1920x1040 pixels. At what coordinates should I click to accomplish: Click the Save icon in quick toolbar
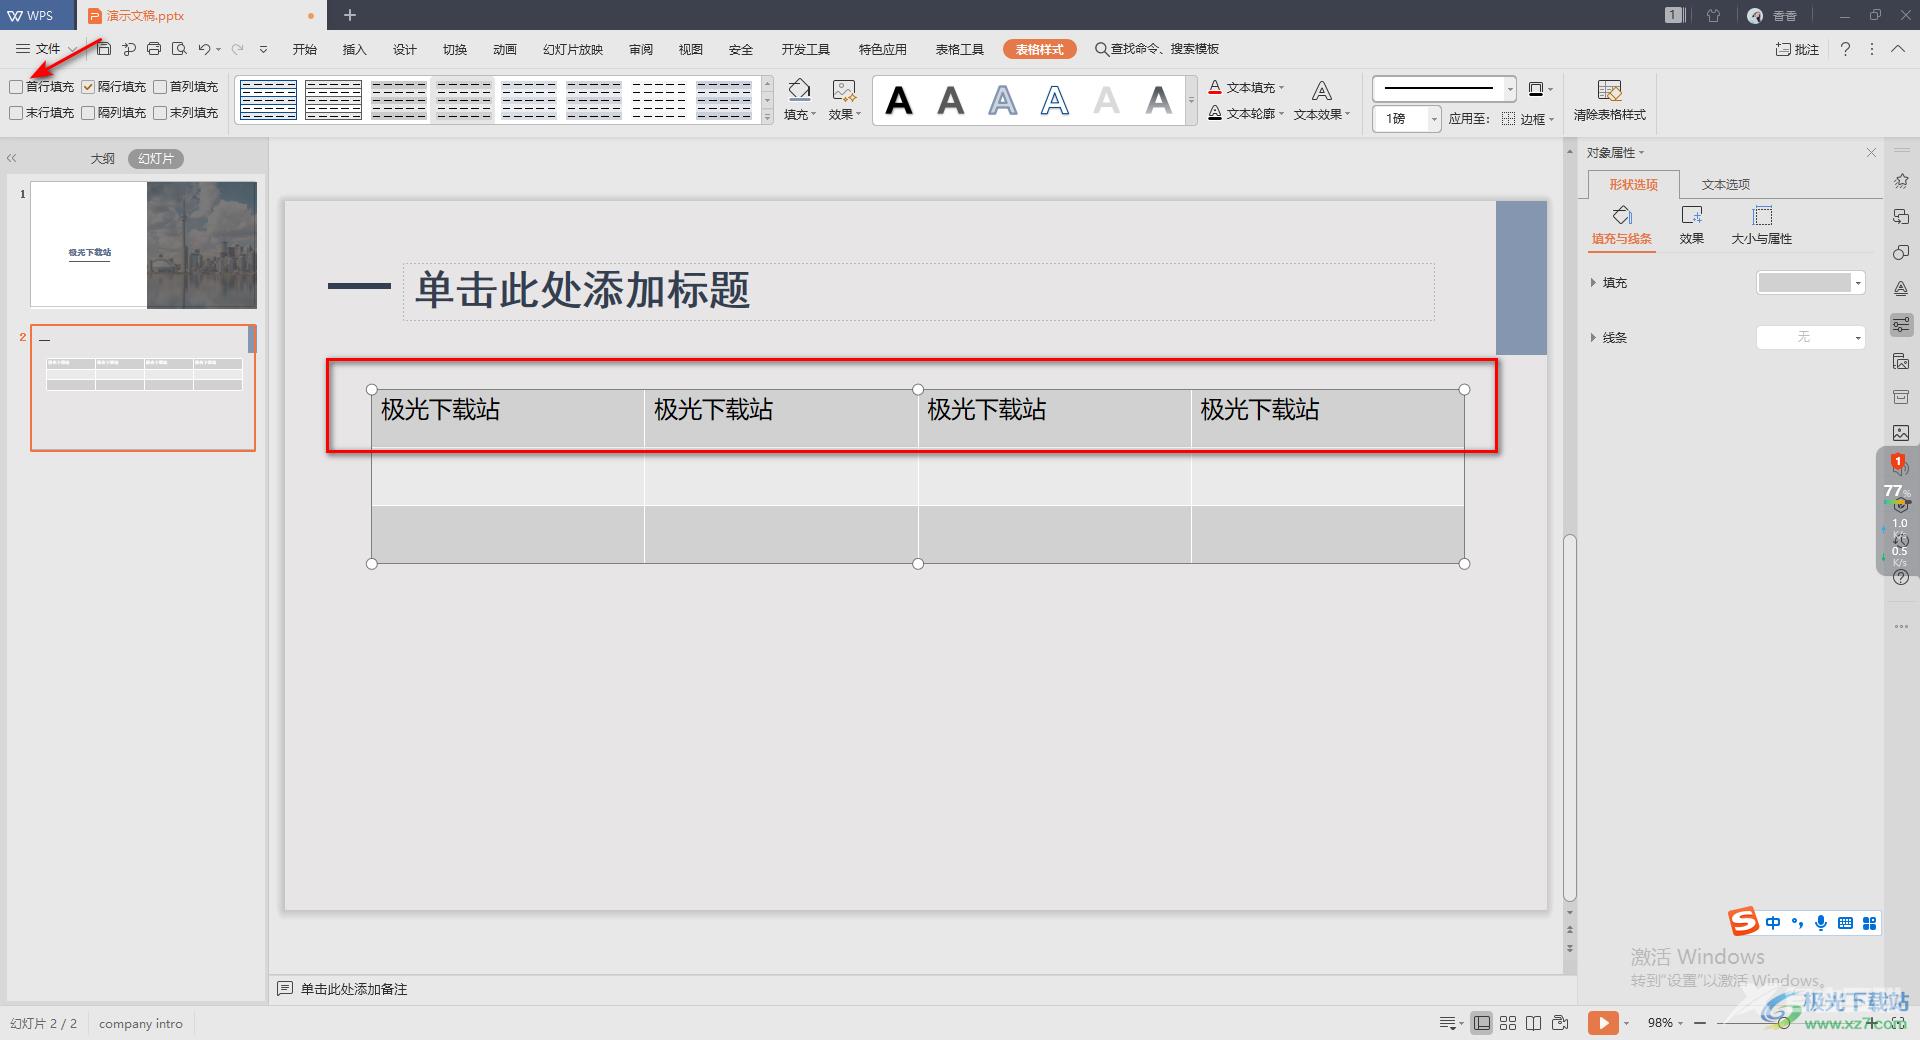click(104, 49)
